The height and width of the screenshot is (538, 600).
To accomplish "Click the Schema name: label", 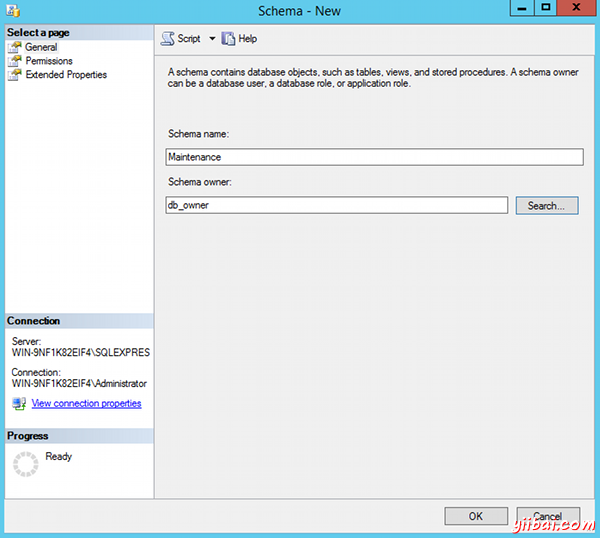I will (x=199, y=134).
